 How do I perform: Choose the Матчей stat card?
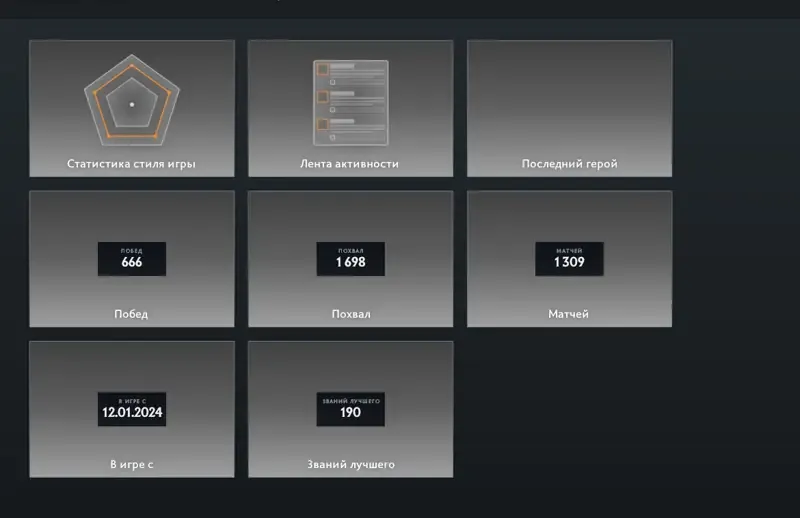pyautogui.click(x=569, y=259)
